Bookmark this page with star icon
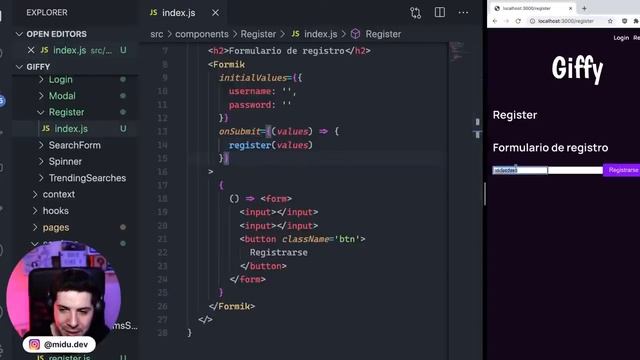The image size is (640, 360). (610, 21)
